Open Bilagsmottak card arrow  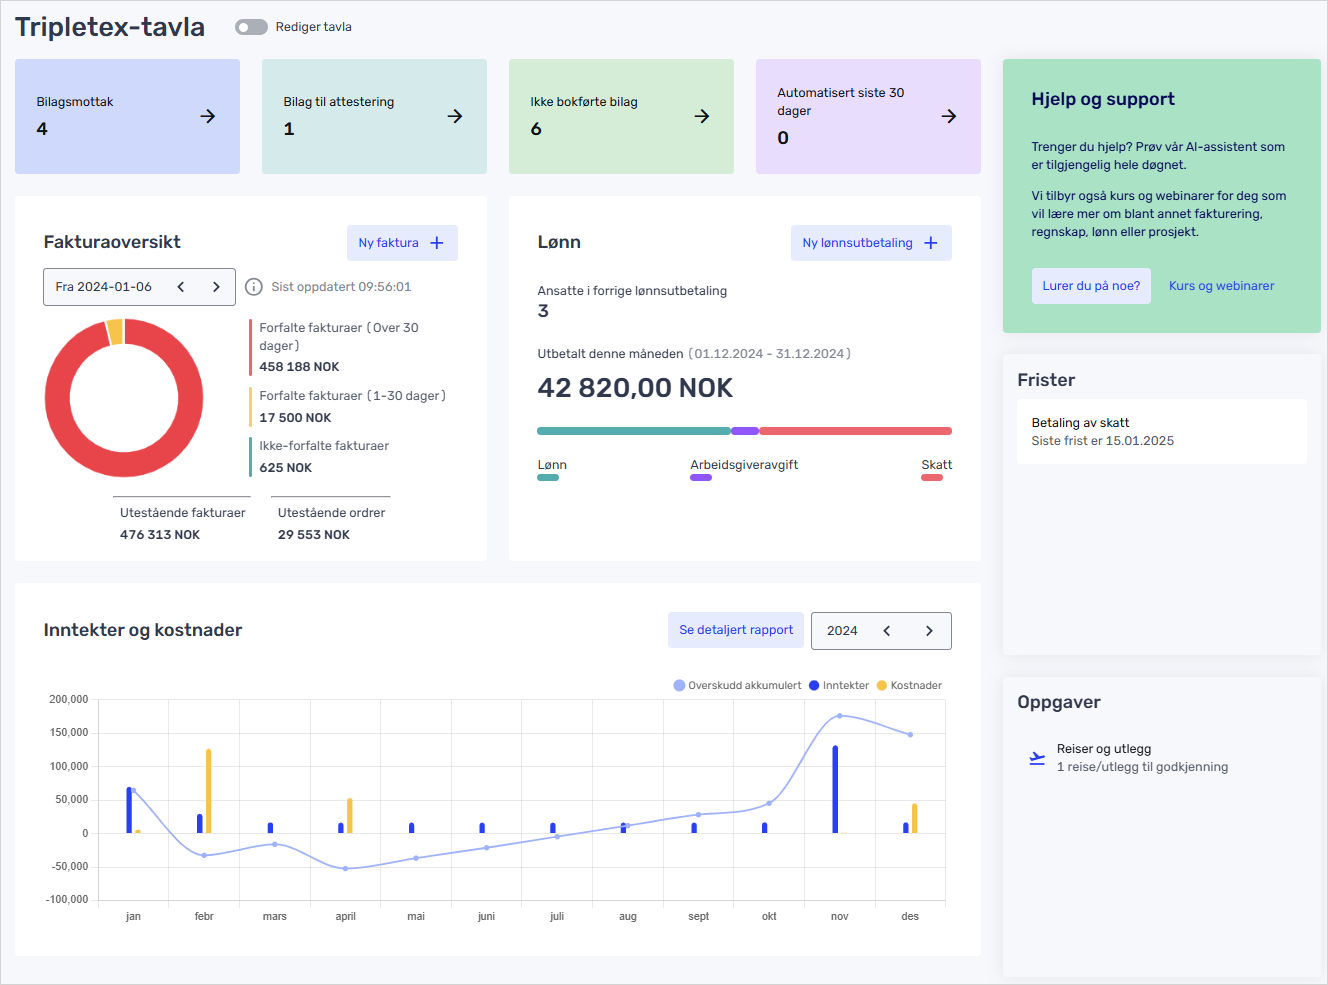coord(208,116)
